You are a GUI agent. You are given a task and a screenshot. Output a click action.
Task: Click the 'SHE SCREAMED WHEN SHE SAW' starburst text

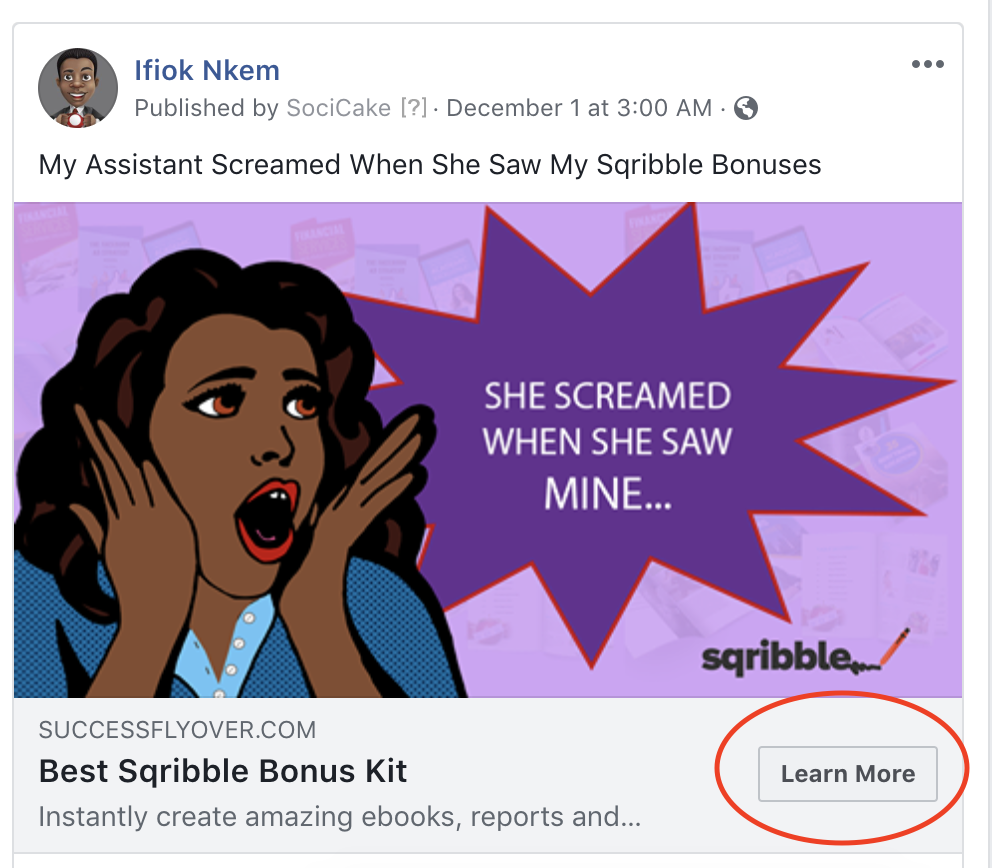click(607, 419)
